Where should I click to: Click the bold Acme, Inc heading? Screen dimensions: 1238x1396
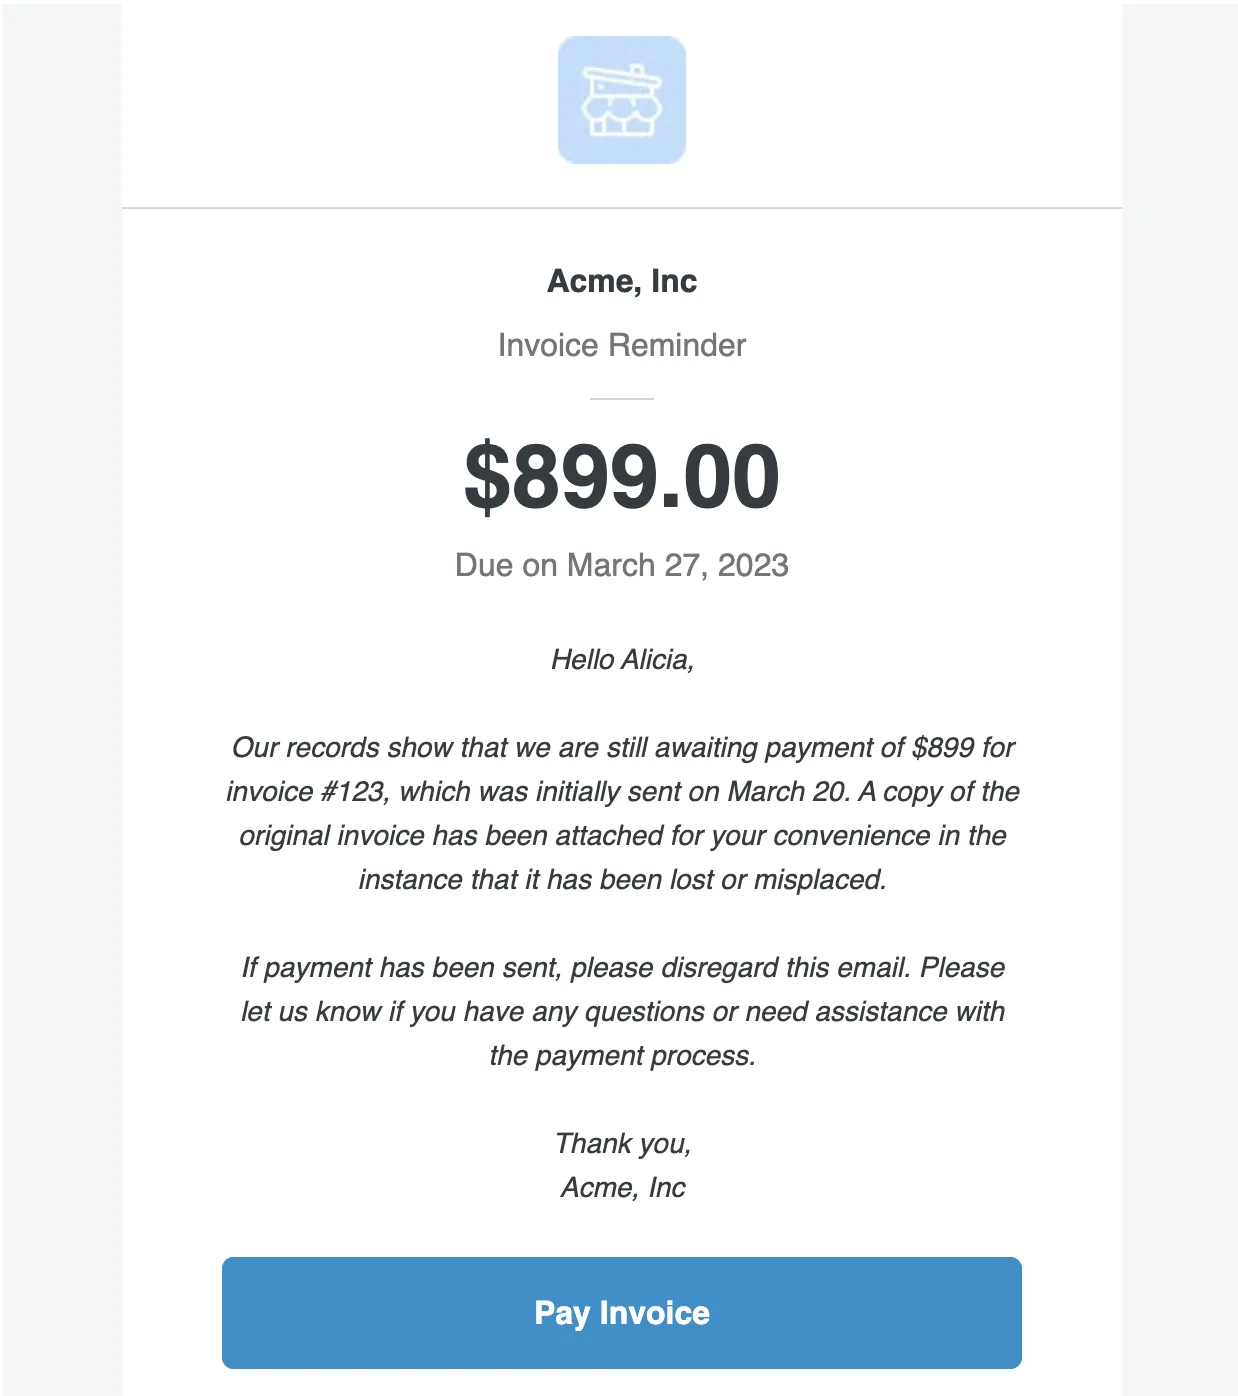[x=621, y=281]
